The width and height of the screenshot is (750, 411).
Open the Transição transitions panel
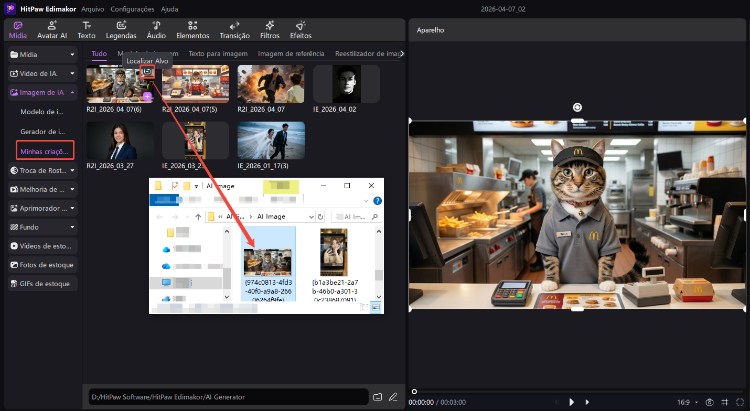[234, 29]
